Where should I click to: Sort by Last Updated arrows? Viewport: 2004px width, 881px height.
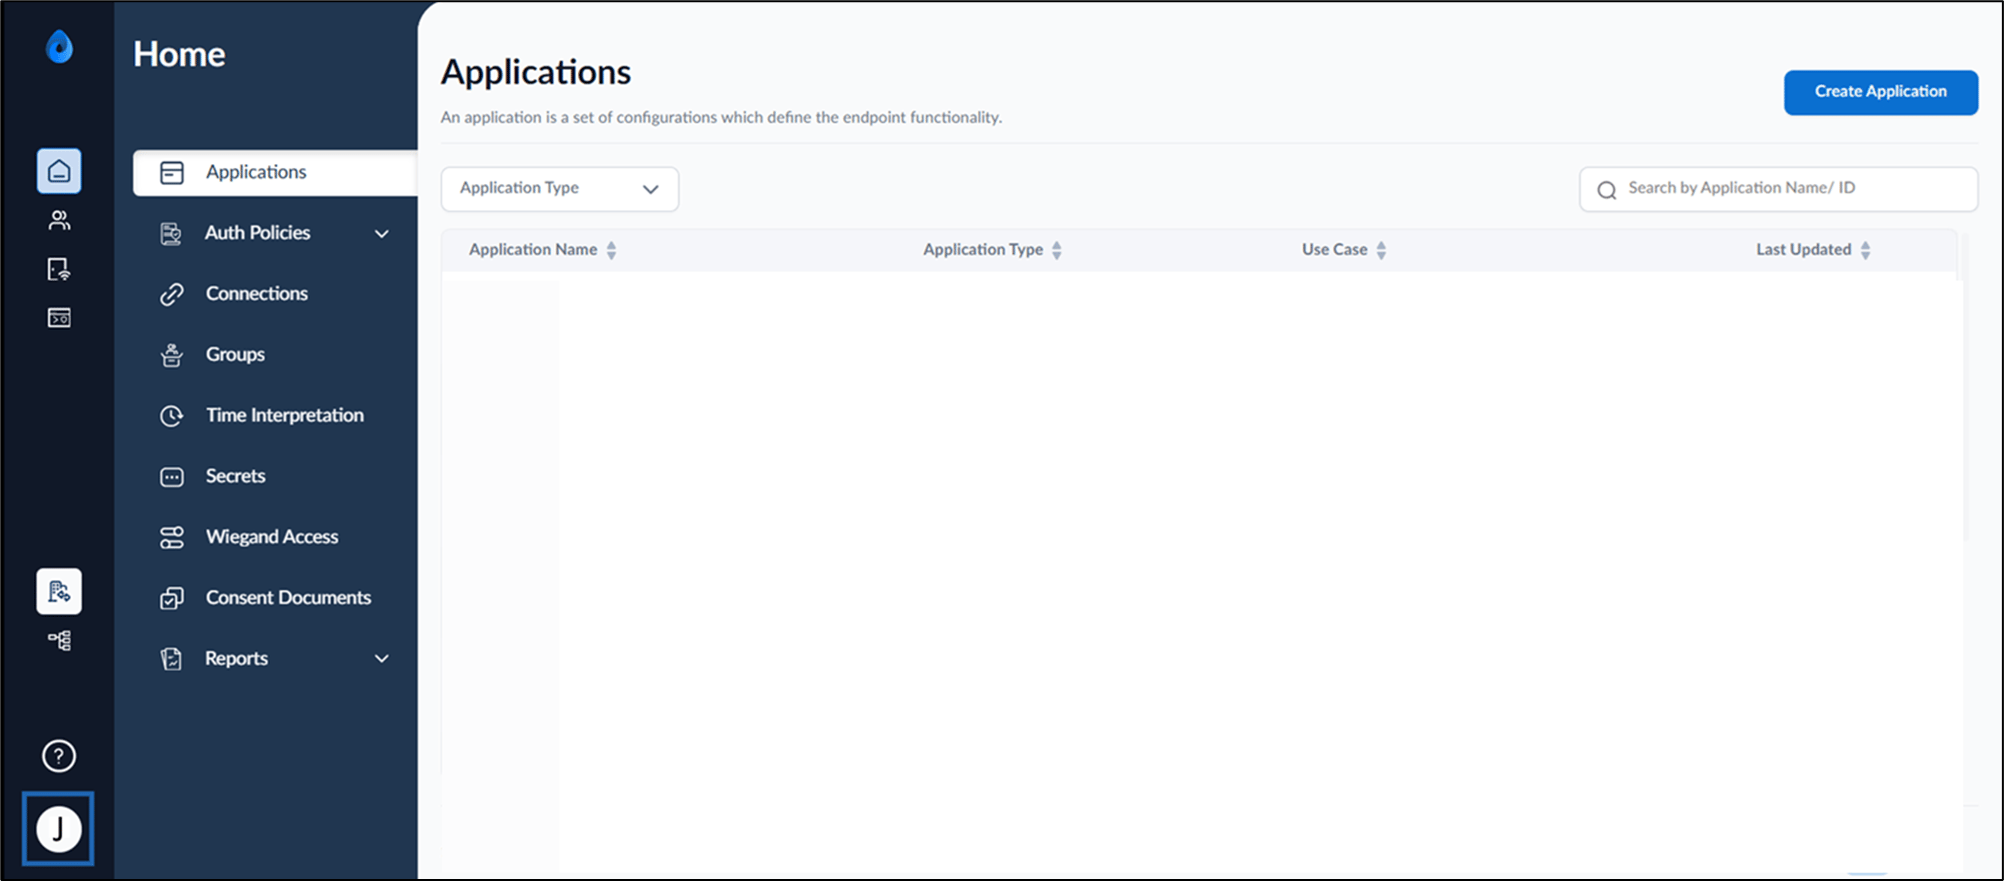point(1865,250)
